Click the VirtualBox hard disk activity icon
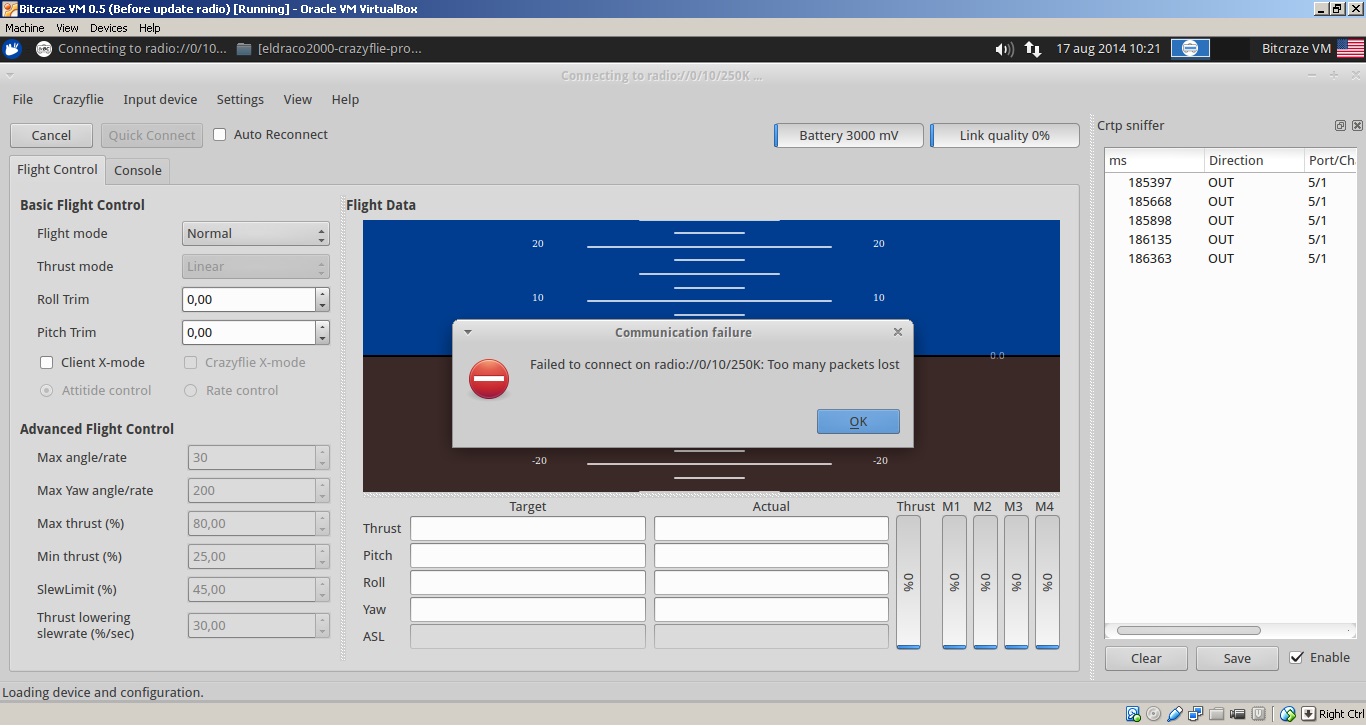Viewport: 1366px width, 726px height. point(1133,714)
